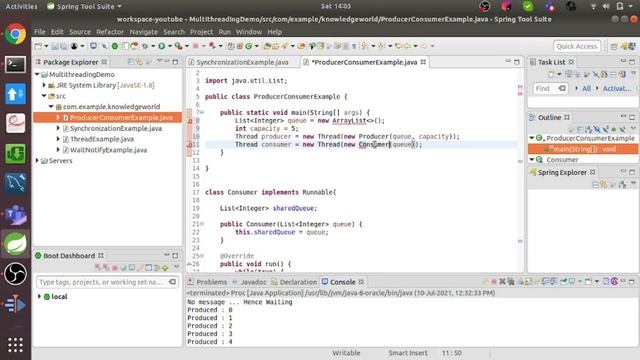Open Google Chrome from the dock
This screenshot has width=640, height=360.
pyautogui.click(x=16, y=34)
